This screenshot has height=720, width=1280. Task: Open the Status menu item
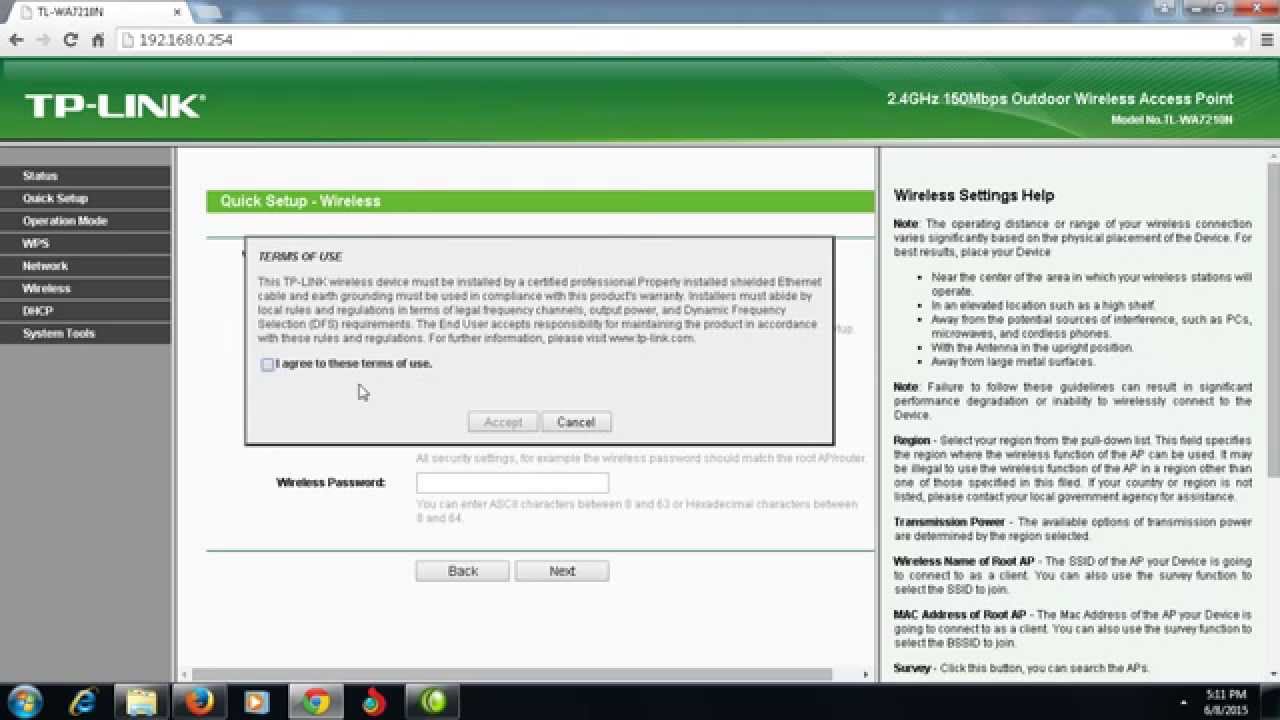85,176
